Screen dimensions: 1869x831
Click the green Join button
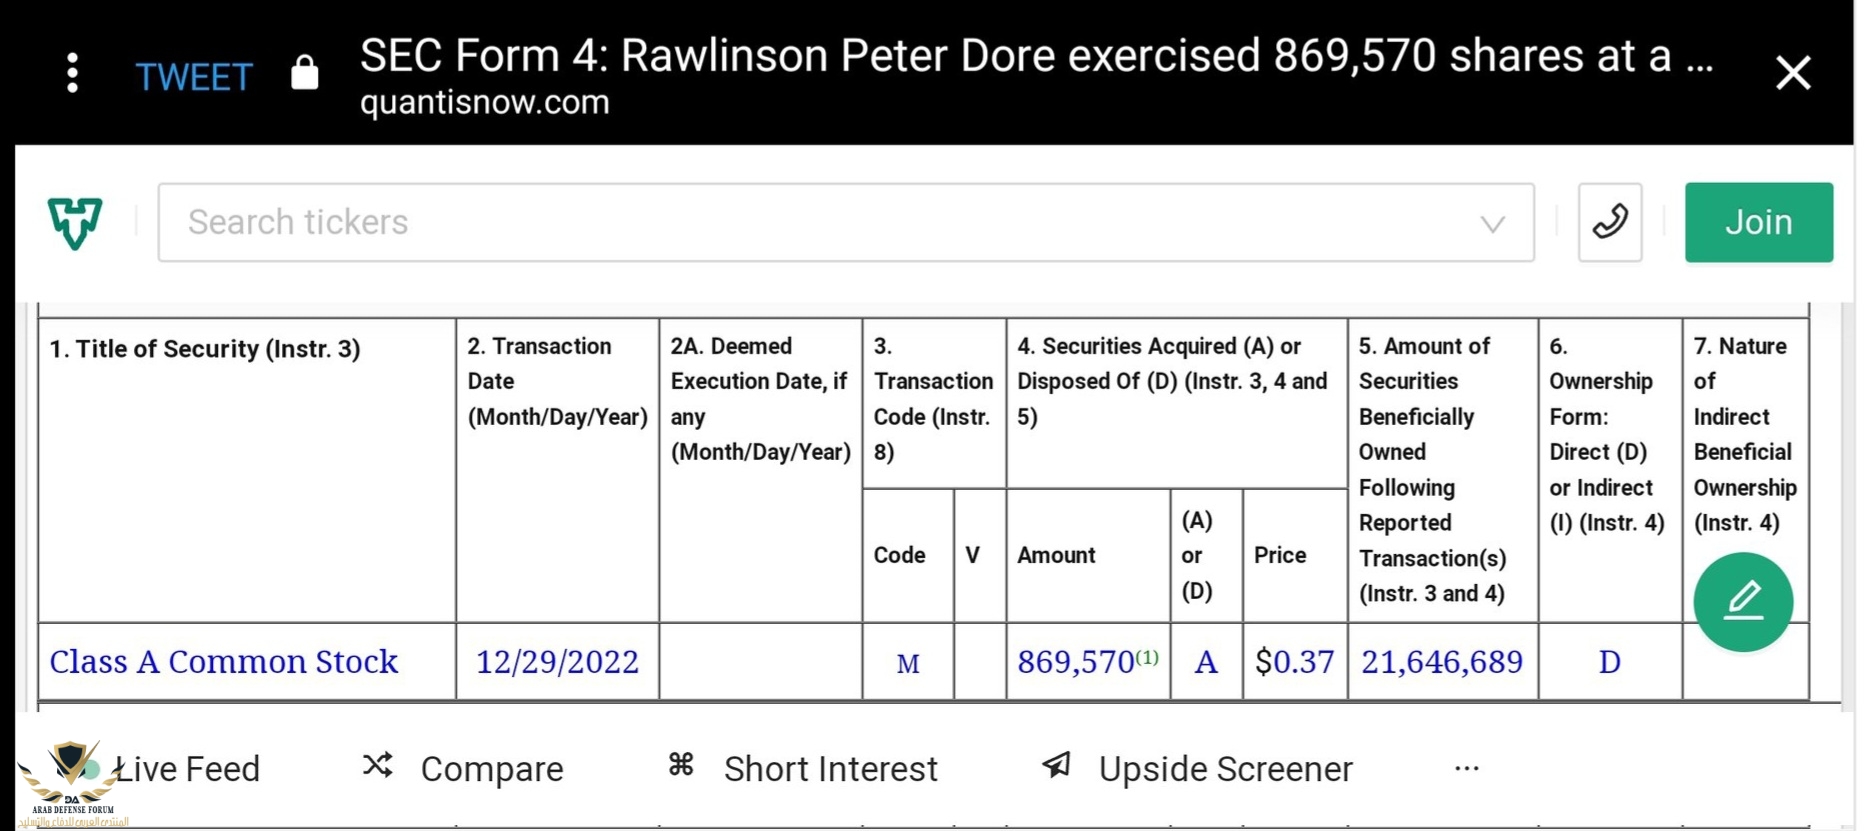pyautogui.click(x=1758, y=222)
